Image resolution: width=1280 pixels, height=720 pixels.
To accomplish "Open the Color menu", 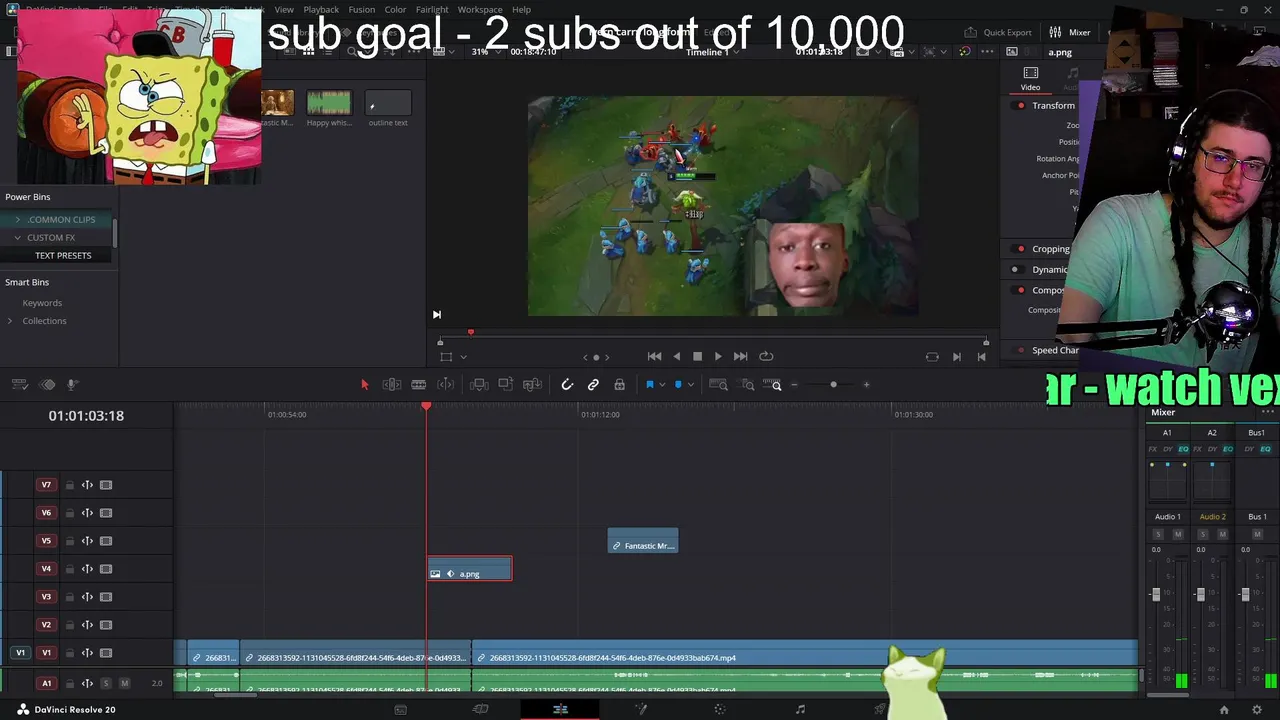I will [x=396, y=10].
